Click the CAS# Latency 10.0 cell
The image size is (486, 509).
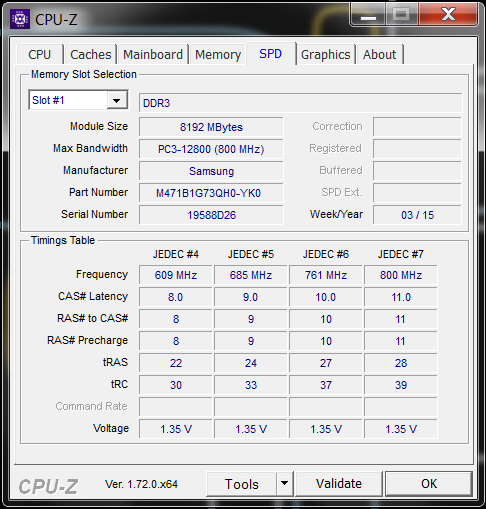pyautogui.click(x=326, y=297)
